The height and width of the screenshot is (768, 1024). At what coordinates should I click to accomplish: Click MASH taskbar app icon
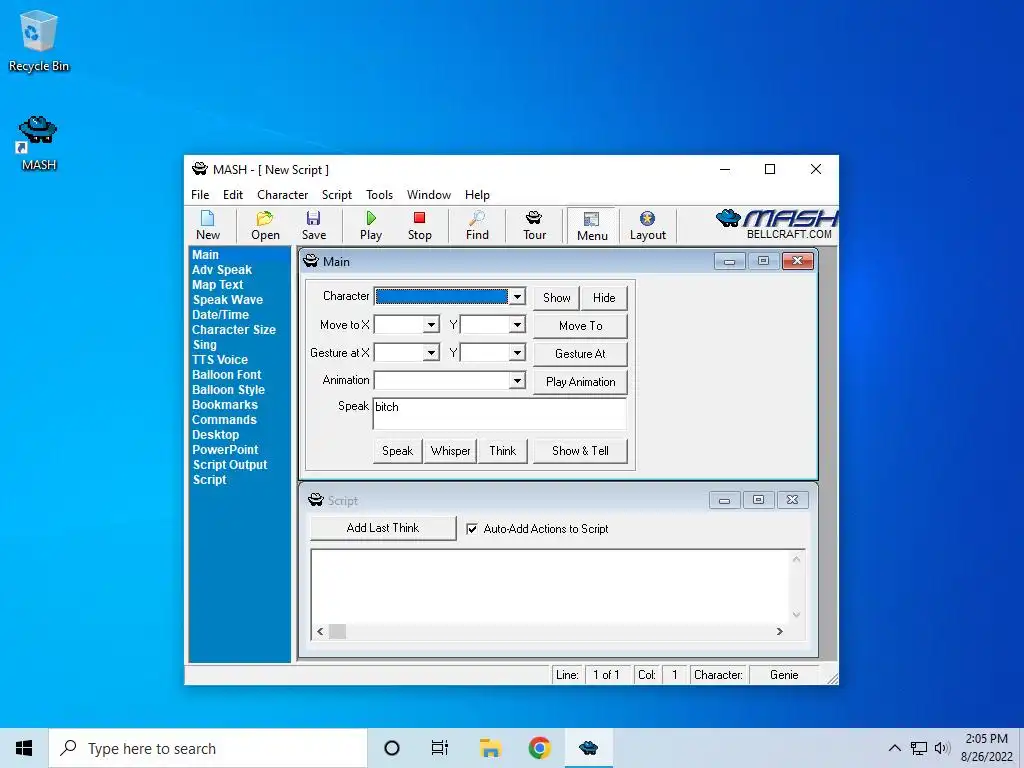click(x=588, y=748)
